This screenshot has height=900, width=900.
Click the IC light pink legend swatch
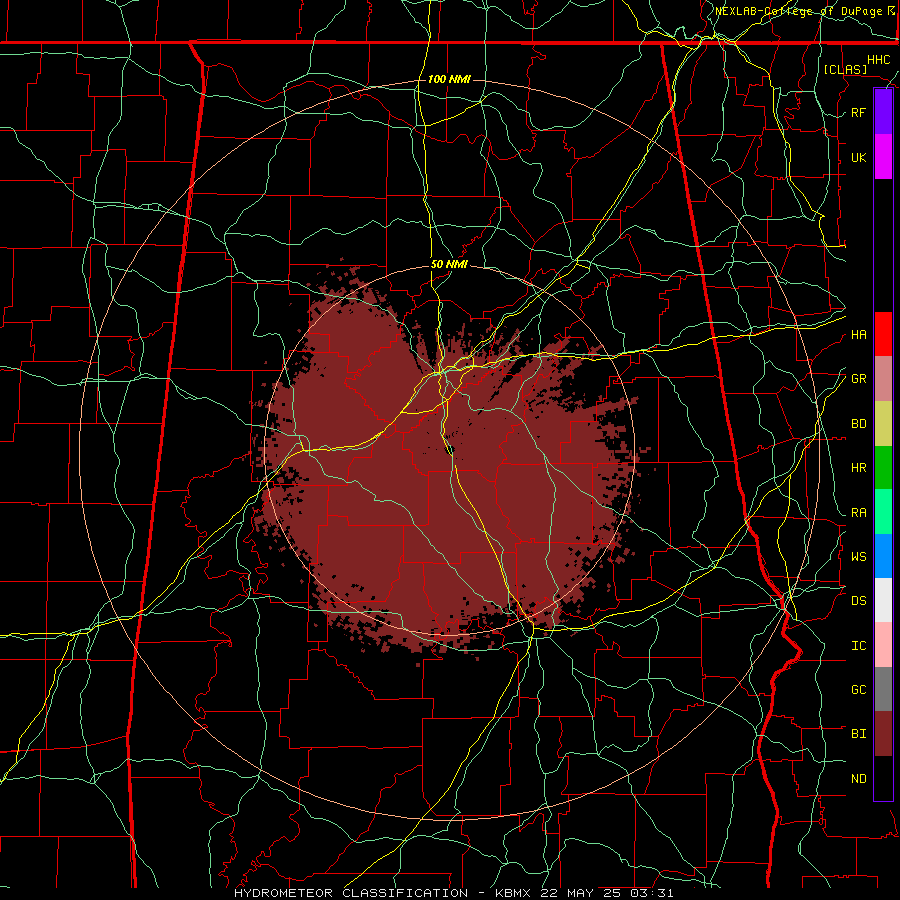pyautogui.click(x=883, y=645)
